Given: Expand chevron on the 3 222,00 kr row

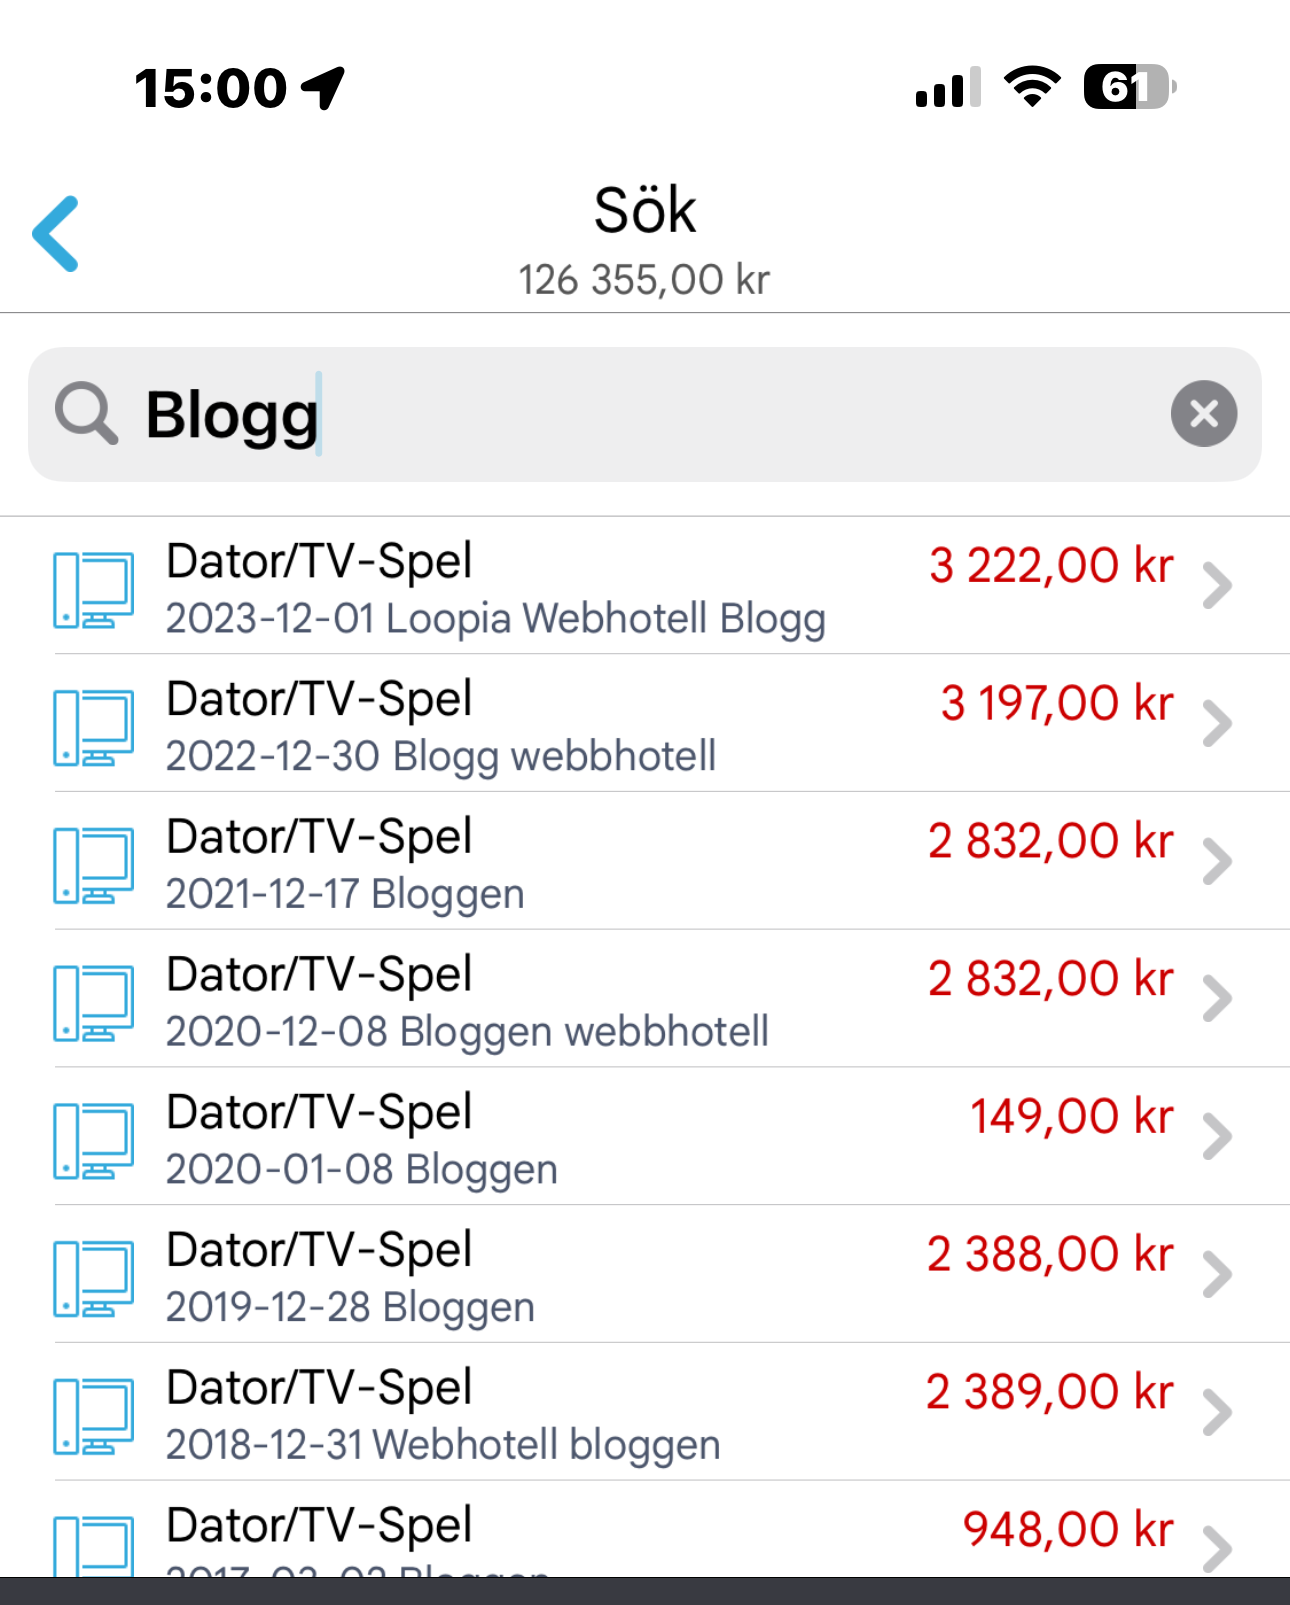Looking at the screenshot, I should 1217,586.
